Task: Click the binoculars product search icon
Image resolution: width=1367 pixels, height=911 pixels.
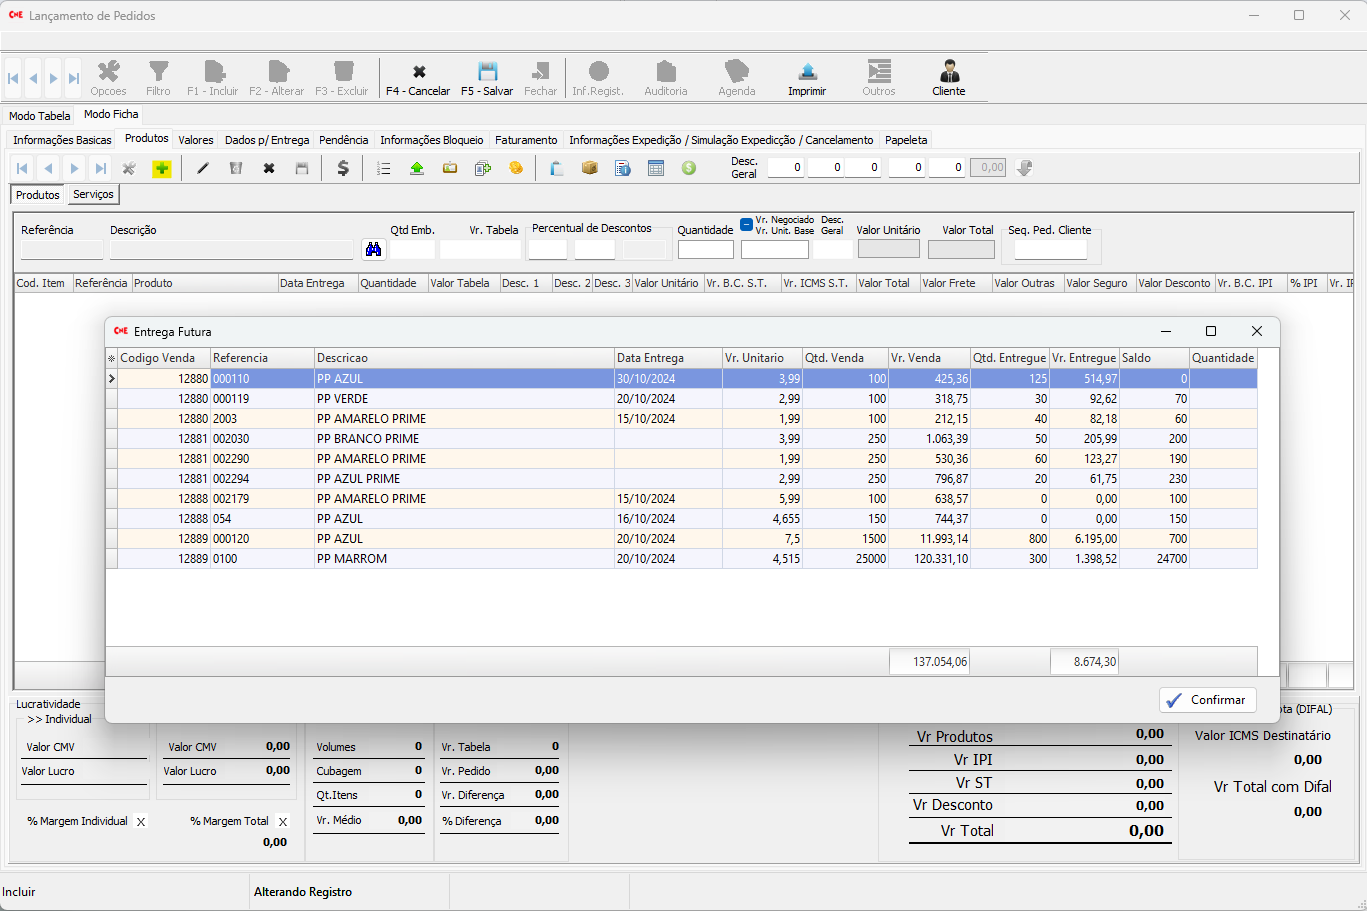Action: [x=374, y=249]
